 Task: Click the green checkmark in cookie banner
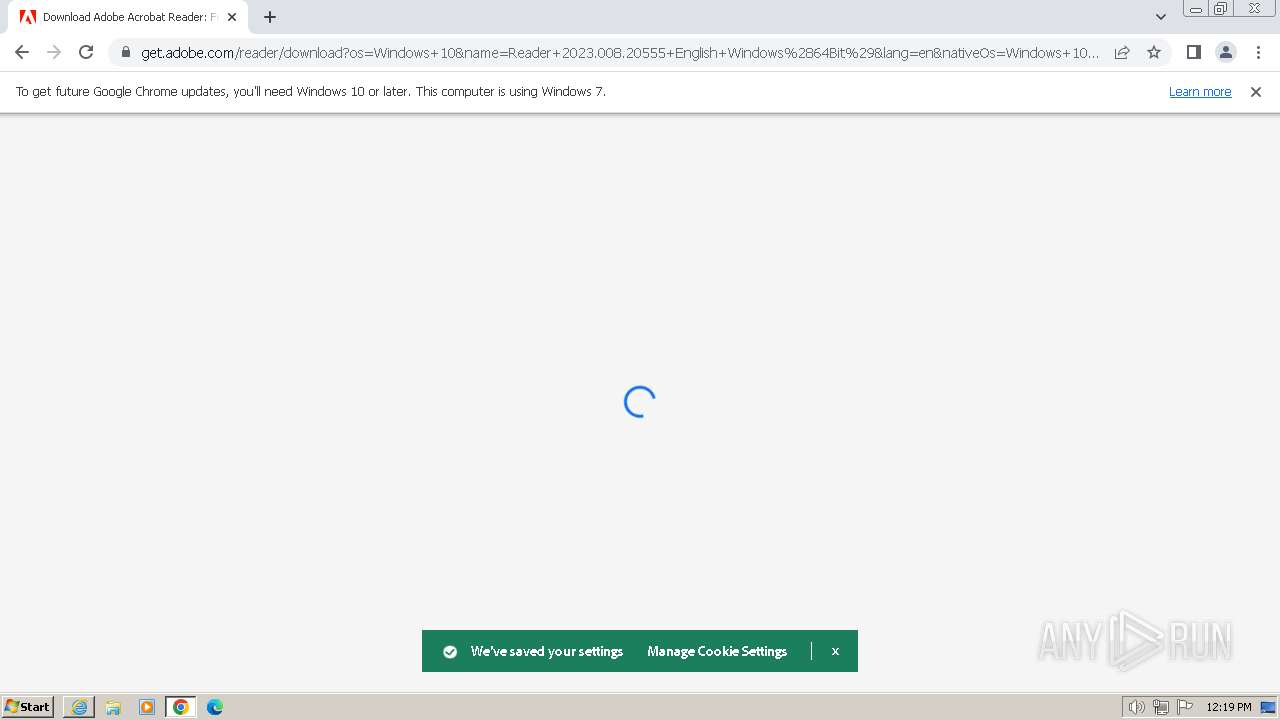(450, 652)
